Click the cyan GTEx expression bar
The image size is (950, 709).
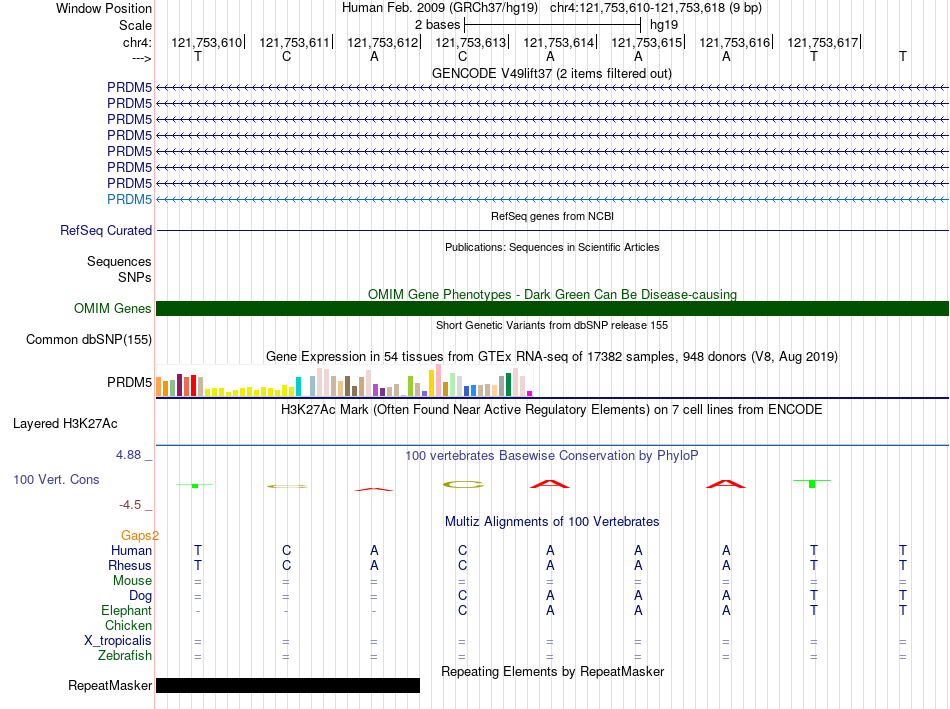tap(298, 387)
